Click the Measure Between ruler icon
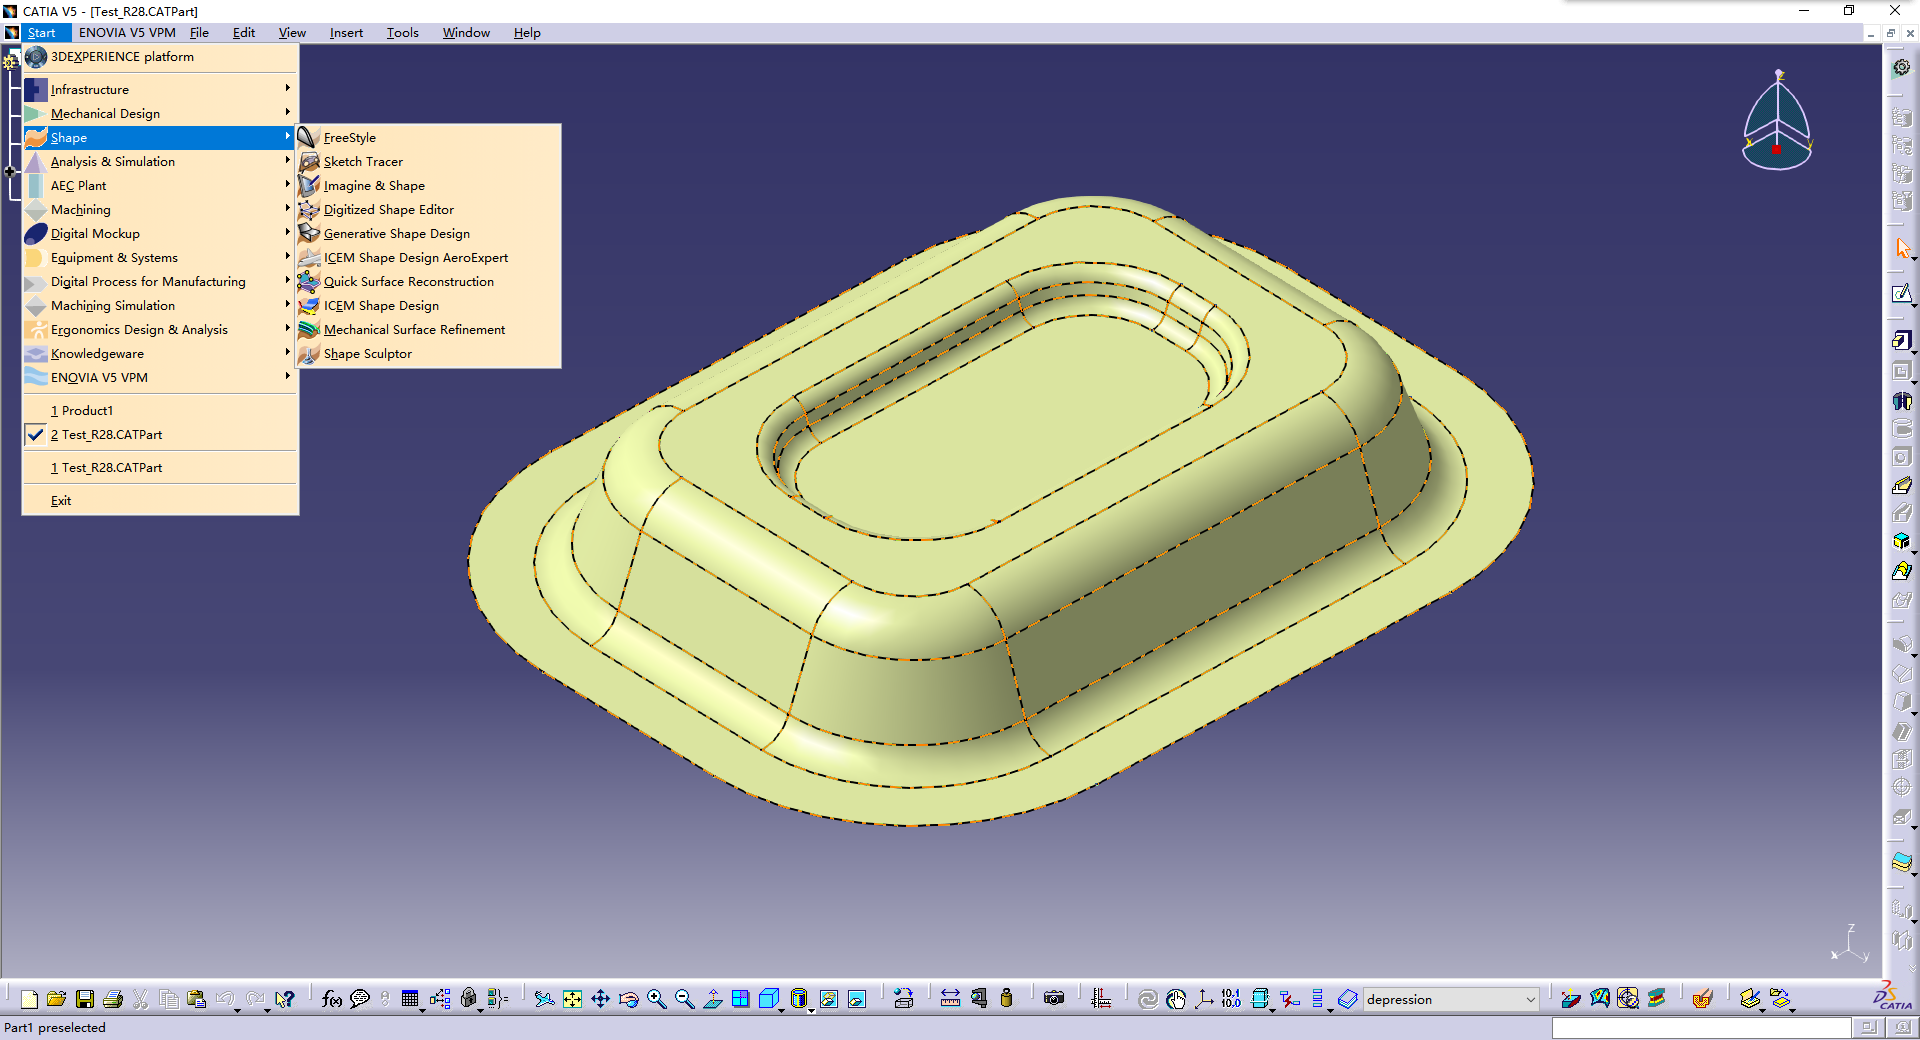This screenshot has width=1920, height=1040. [x=950, y=999]
